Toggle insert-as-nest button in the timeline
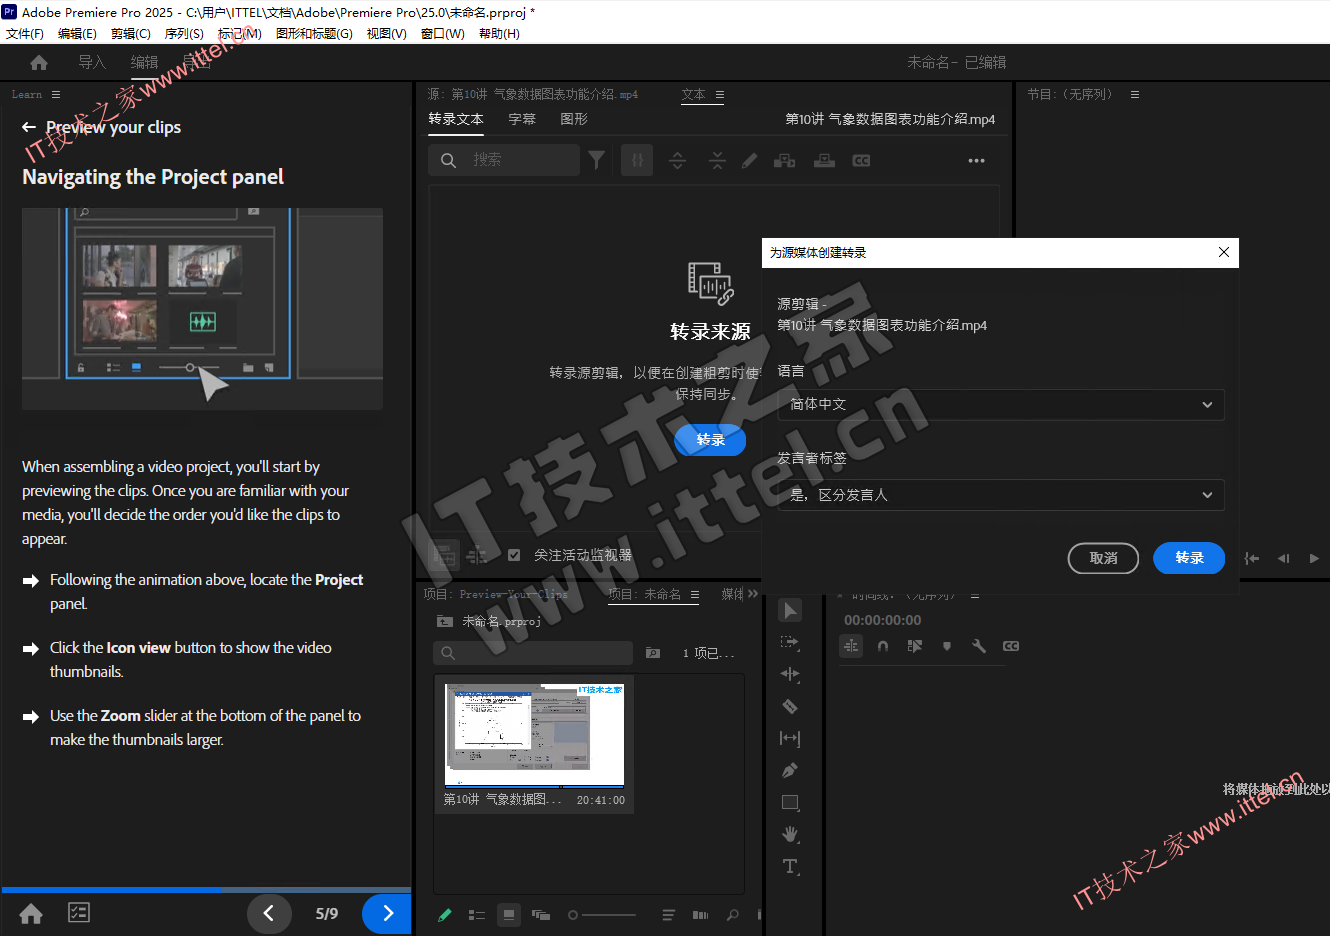Image resolution: width=1330 pixels, height=936 pixels. point(851,646)
